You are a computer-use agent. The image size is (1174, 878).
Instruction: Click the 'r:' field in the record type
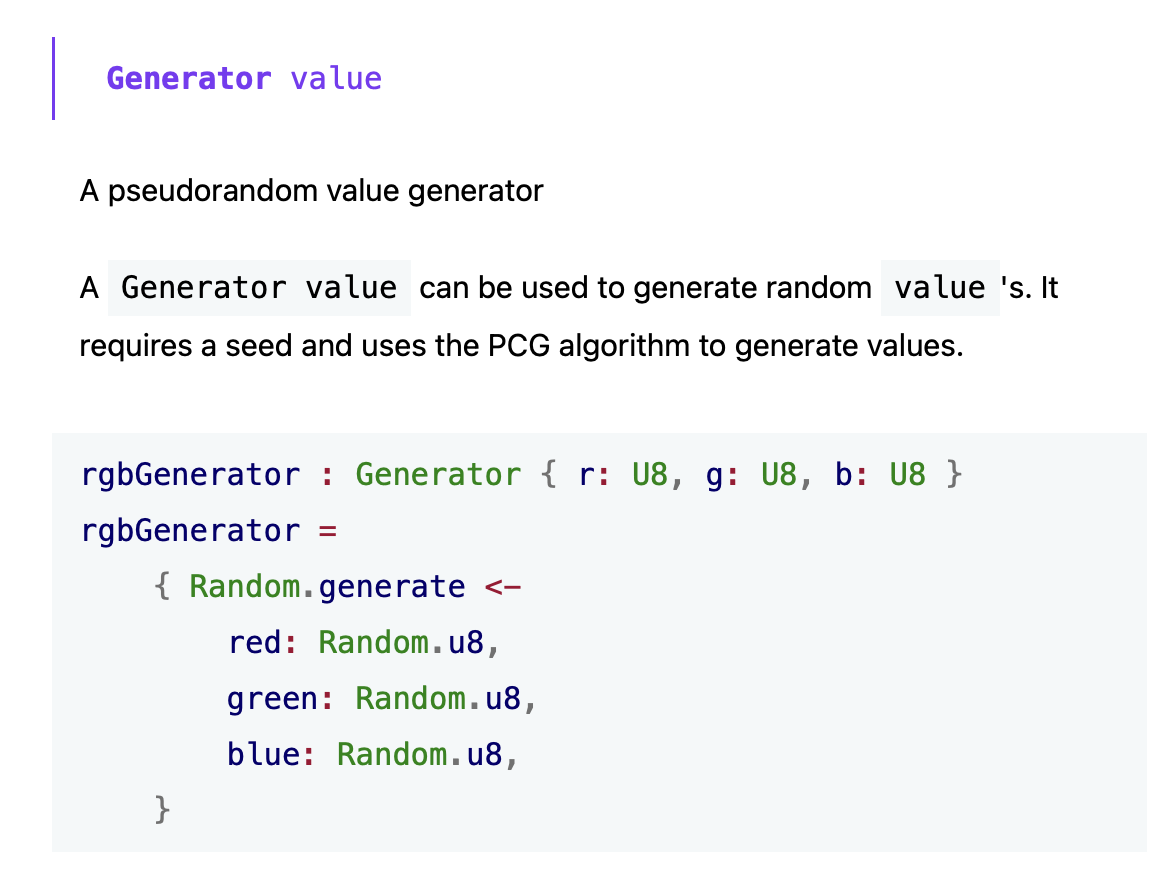[x=594, y=475]
